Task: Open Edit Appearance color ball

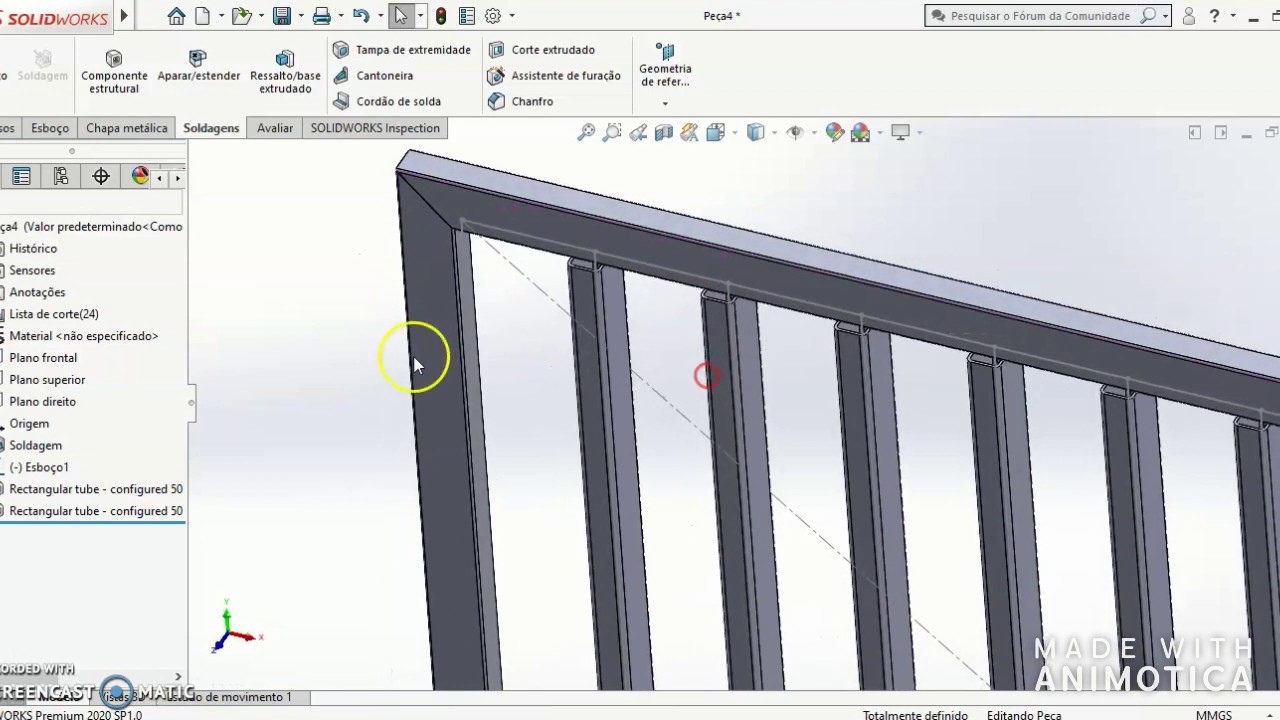Action: tap(835, 132)
